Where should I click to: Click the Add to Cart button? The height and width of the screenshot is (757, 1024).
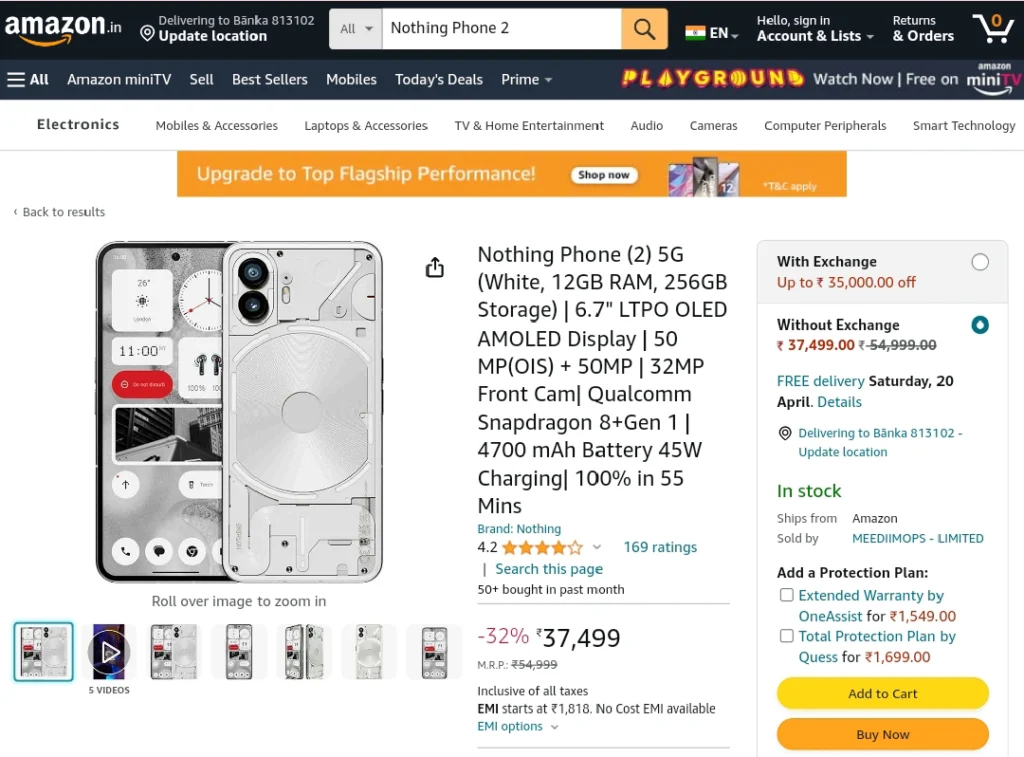tap(882, 693)
